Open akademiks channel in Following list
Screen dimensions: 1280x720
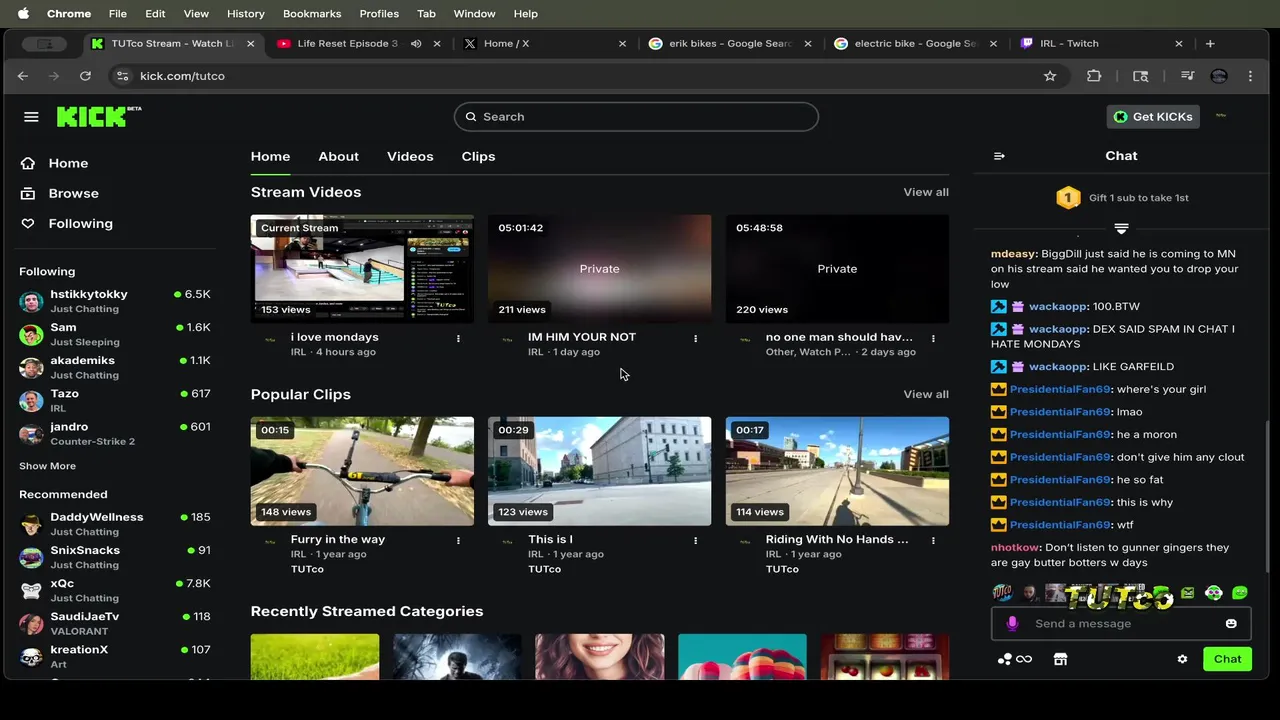click(x=115, y=367)
